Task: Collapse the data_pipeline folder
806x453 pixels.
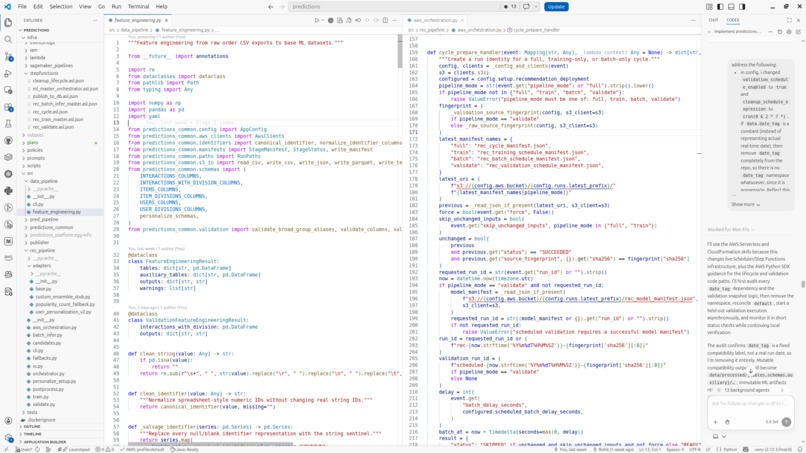Action: click(43, 181)
